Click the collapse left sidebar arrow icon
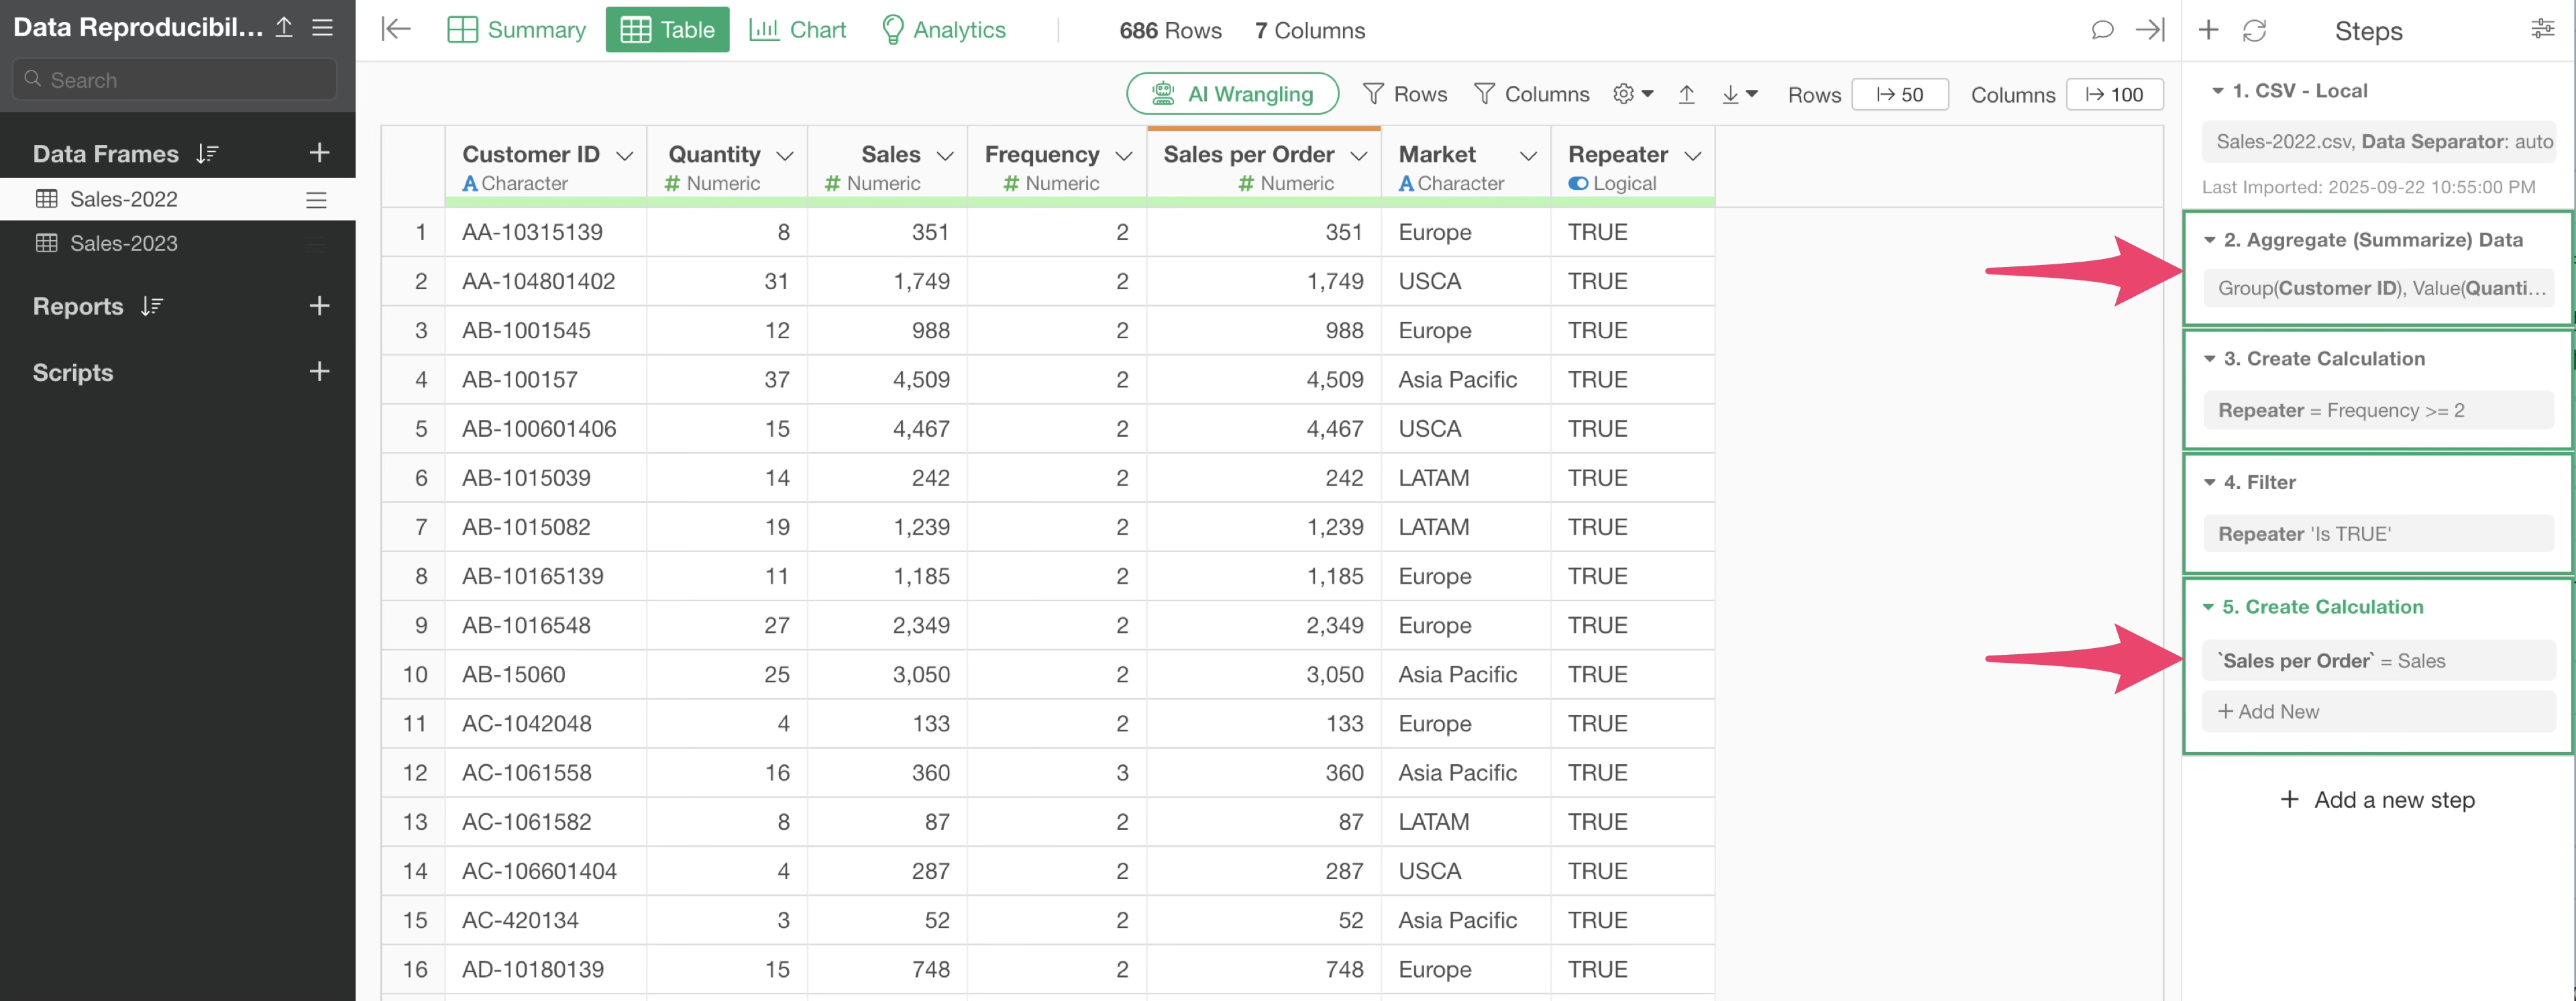The image size is (2576, 1001). pos(396,29)
